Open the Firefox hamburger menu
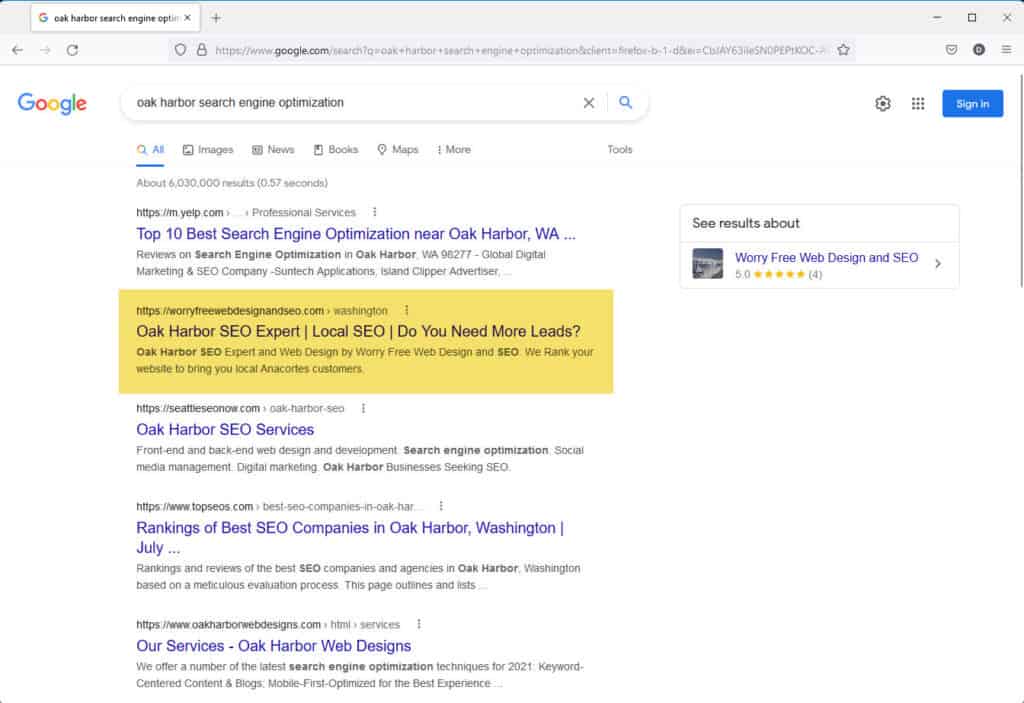 point(1006,50)
